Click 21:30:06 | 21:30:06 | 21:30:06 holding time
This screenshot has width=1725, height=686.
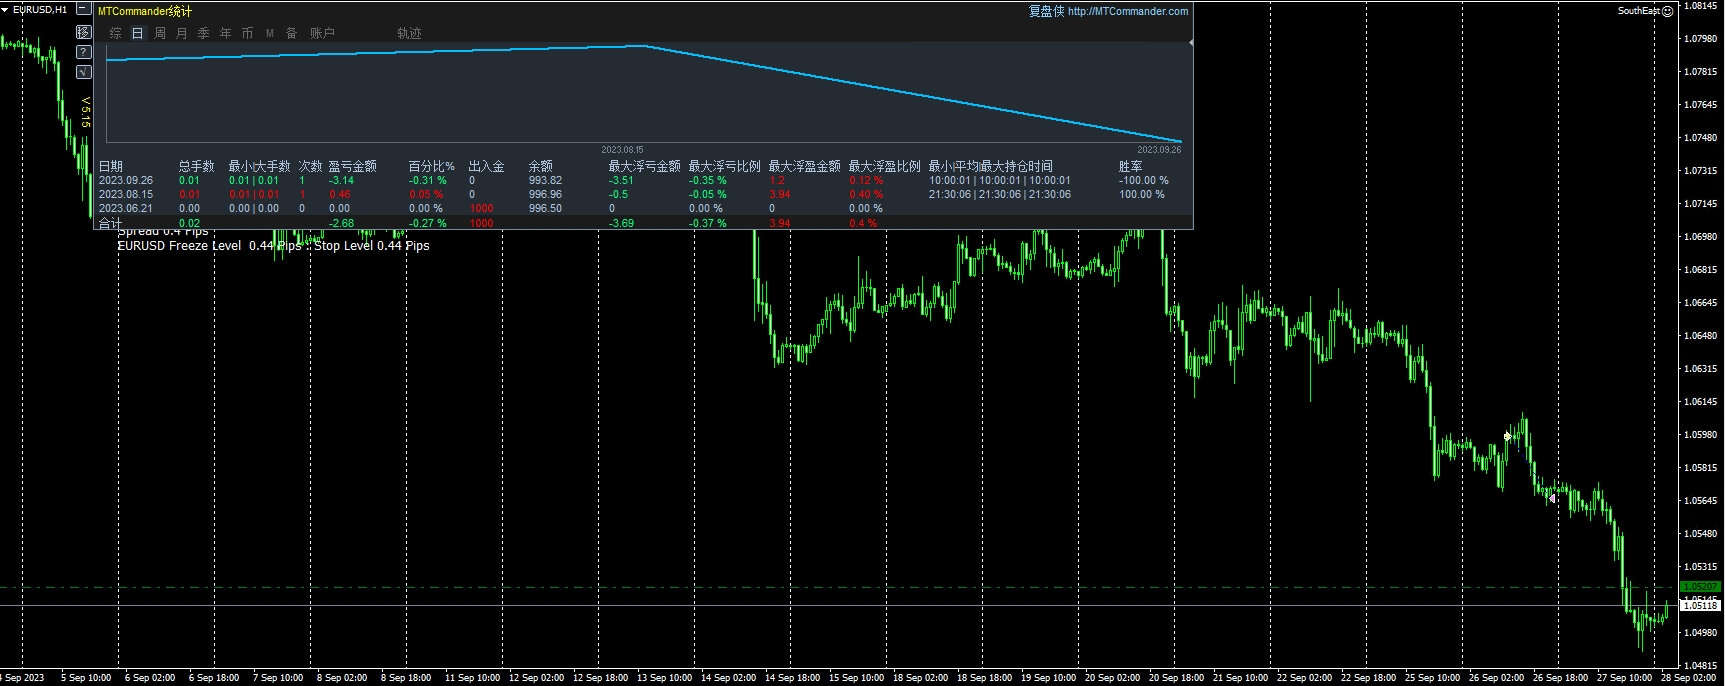pos(1000,195)
